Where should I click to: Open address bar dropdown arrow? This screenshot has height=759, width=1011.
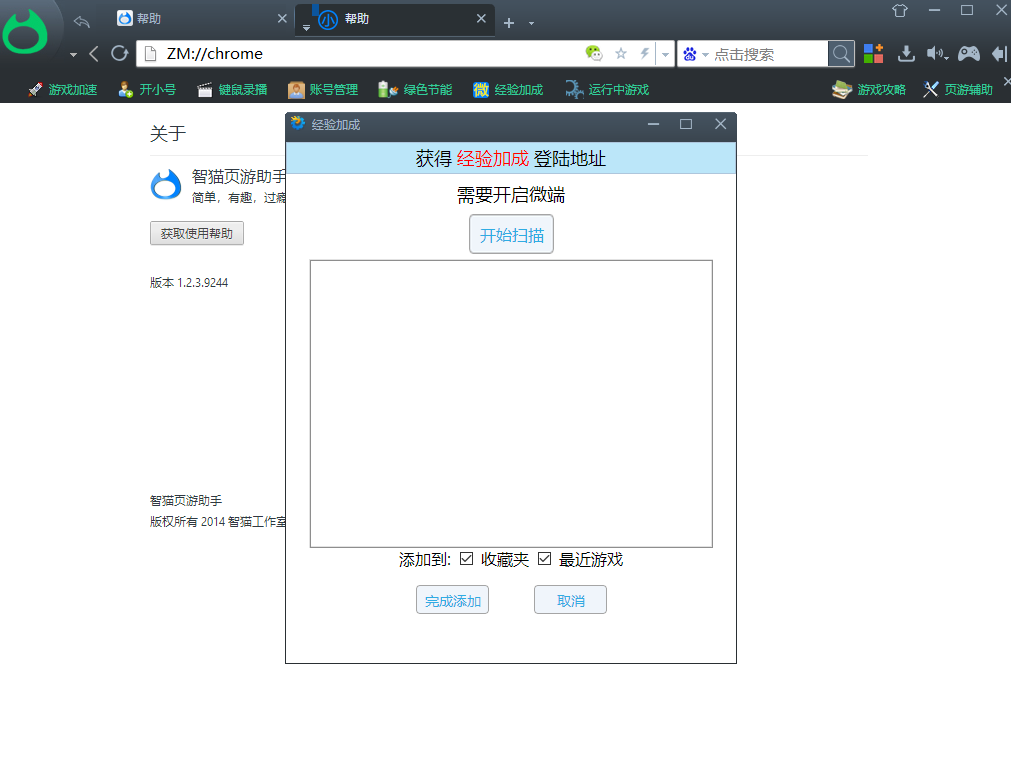click(x=665, y=54)
